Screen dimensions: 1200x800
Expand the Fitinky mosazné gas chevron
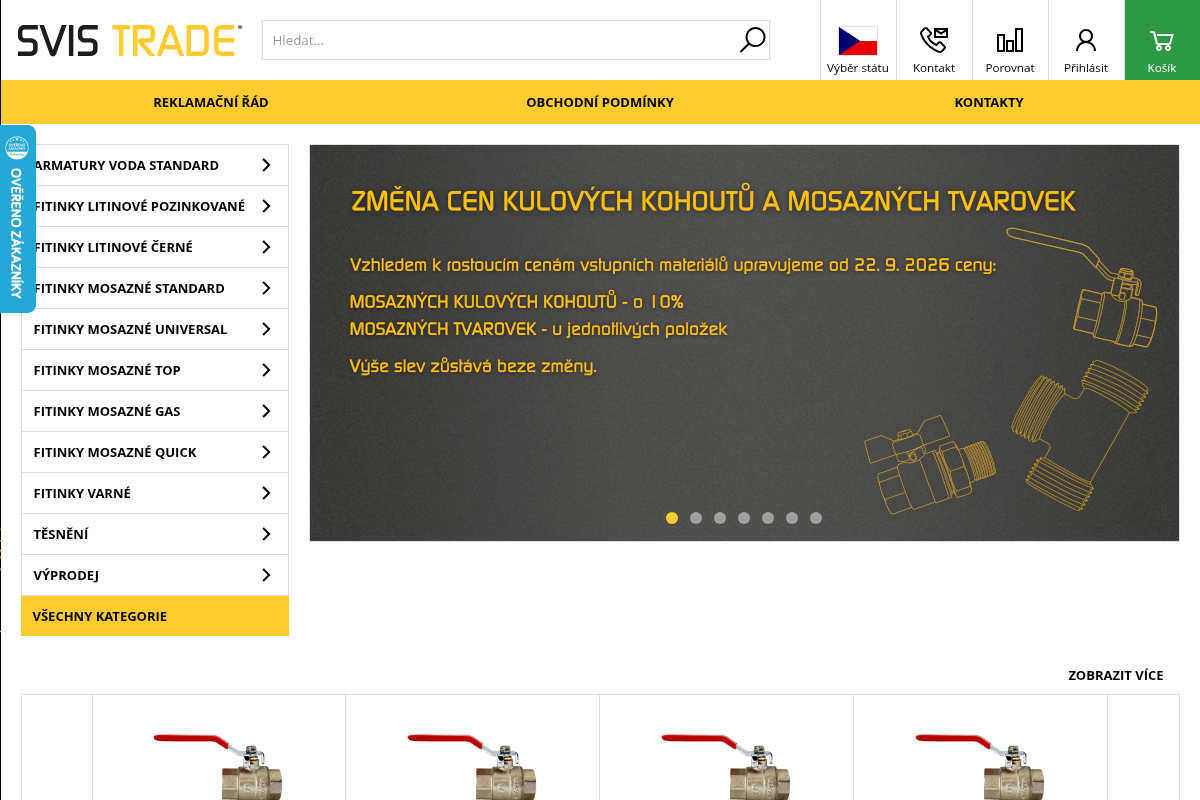click(x=266, y=411)
